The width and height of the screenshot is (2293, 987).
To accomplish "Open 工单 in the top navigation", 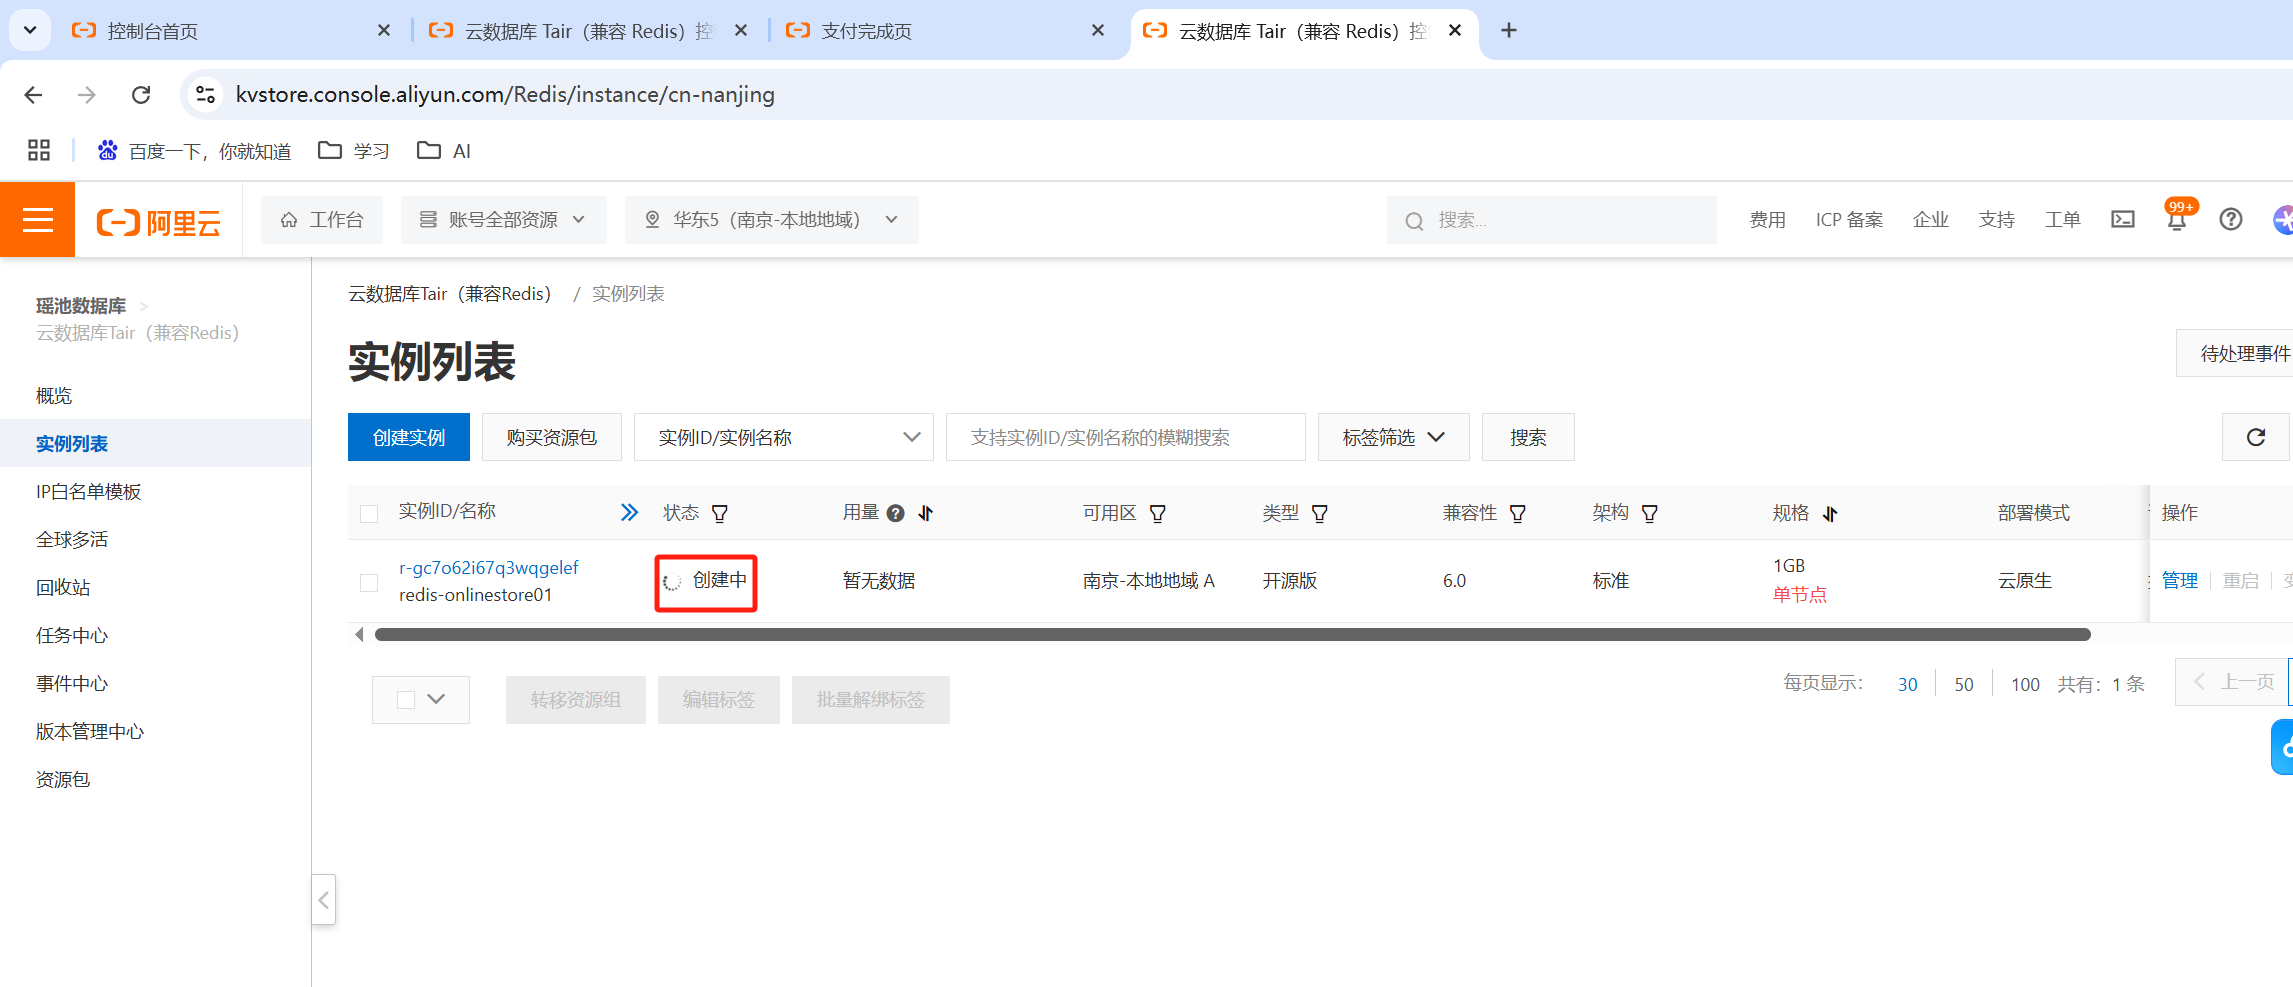I will [x=2062, y=220].
